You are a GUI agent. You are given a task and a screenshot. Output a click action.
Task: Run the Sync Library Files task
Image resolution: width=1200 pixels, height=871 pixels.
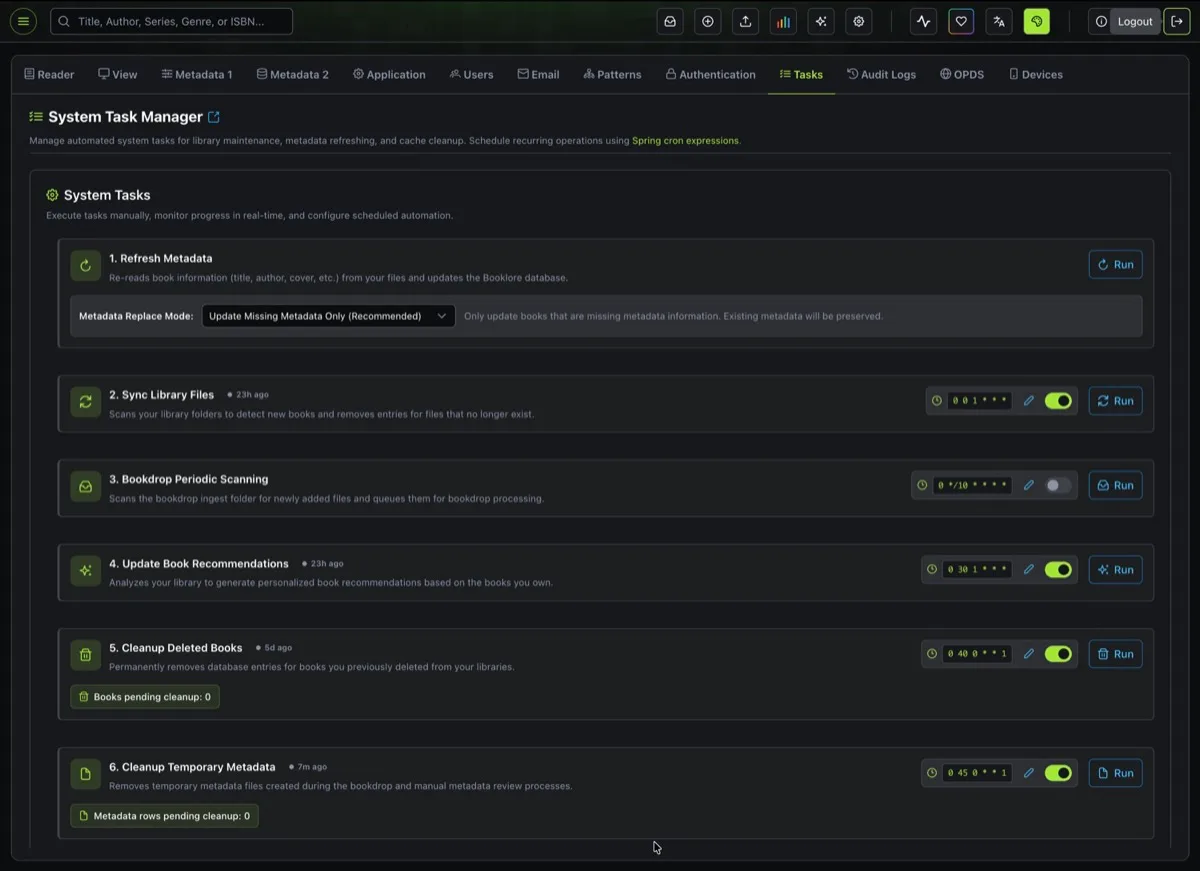(x=1115, y=401)
